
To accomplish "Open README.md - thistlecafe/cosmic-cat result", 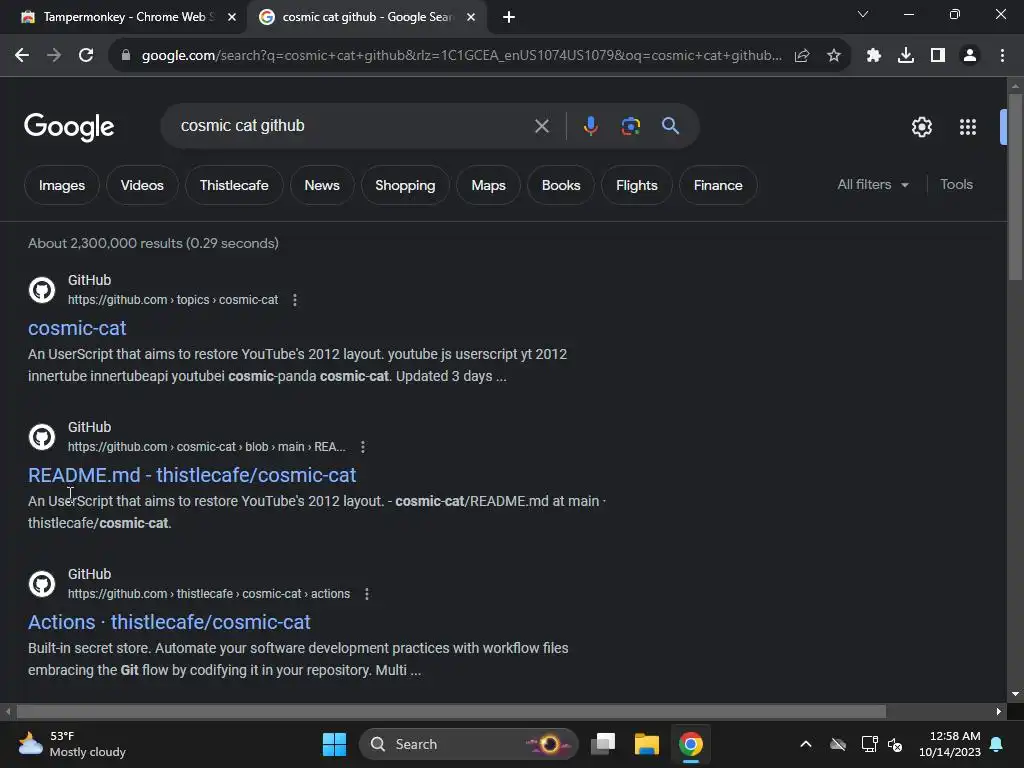I will click(x=192, y=475).
